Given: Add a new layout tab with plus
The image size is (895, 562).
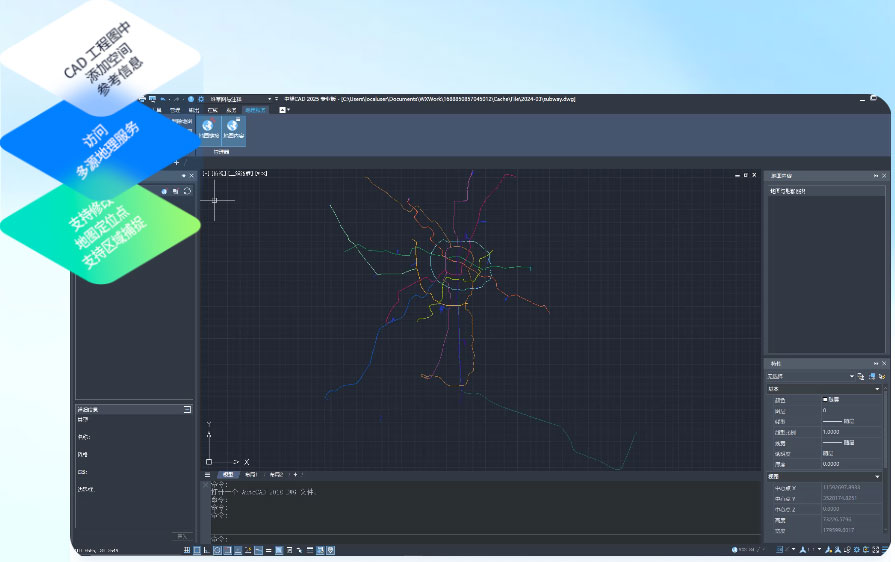Looking at the screenshot, I should coord(295,474).
